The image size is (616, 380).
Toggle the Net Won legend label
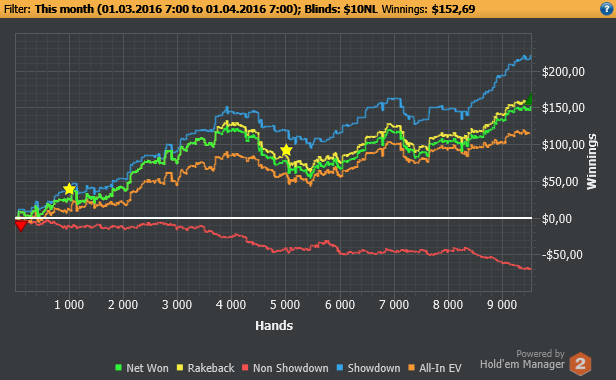click(x=147, y=368)
